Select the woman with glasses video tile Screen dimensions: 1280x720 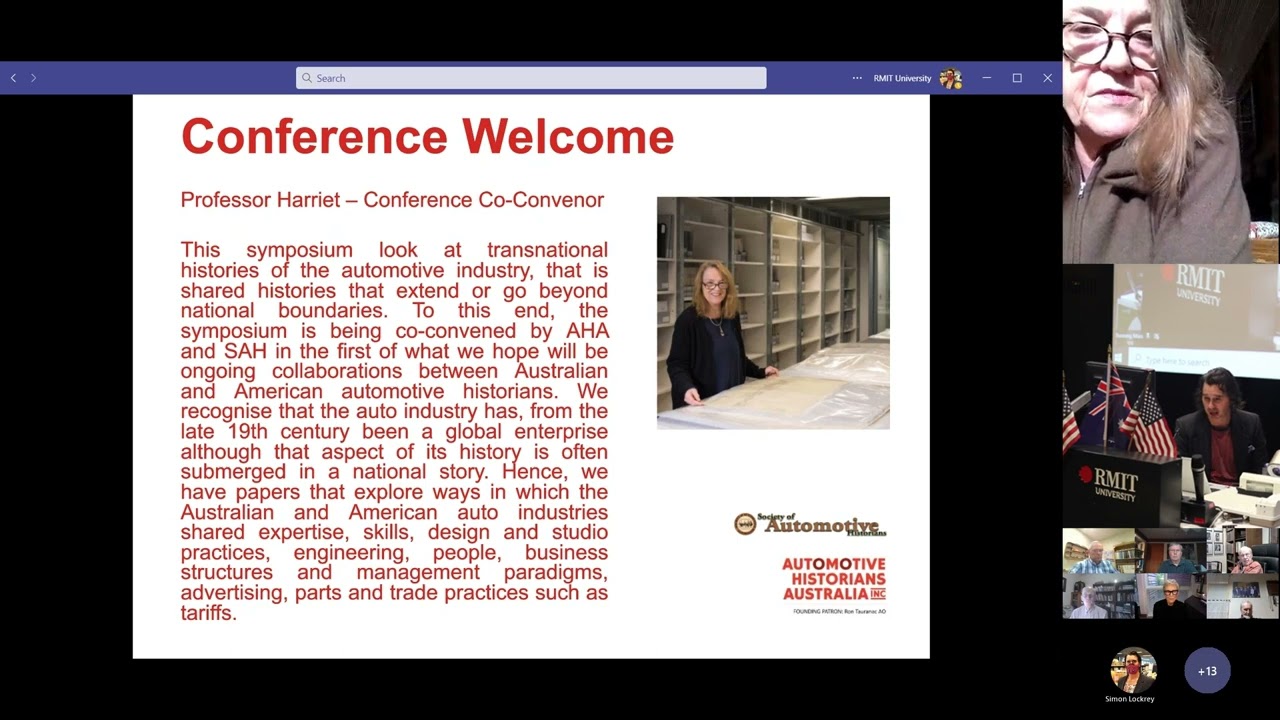[x=1171, y=131]
